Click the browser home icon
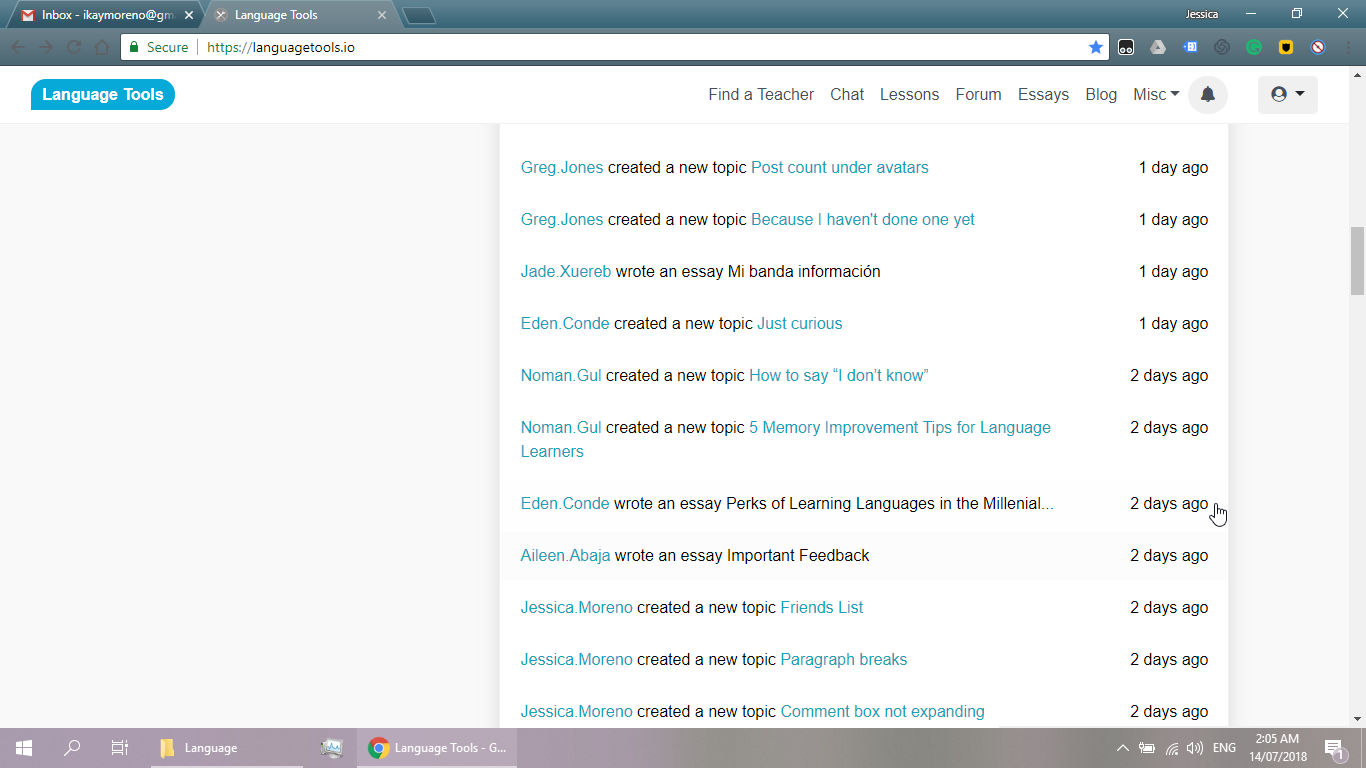 click(102, 47)
